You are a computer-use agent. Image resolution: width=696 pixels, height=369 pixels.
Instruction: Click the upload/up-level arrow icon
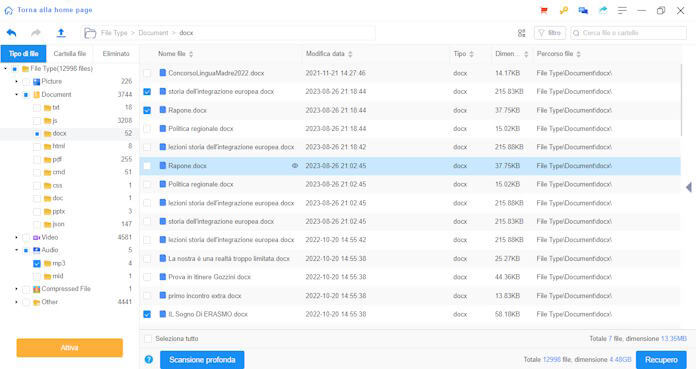coord(61,33)
